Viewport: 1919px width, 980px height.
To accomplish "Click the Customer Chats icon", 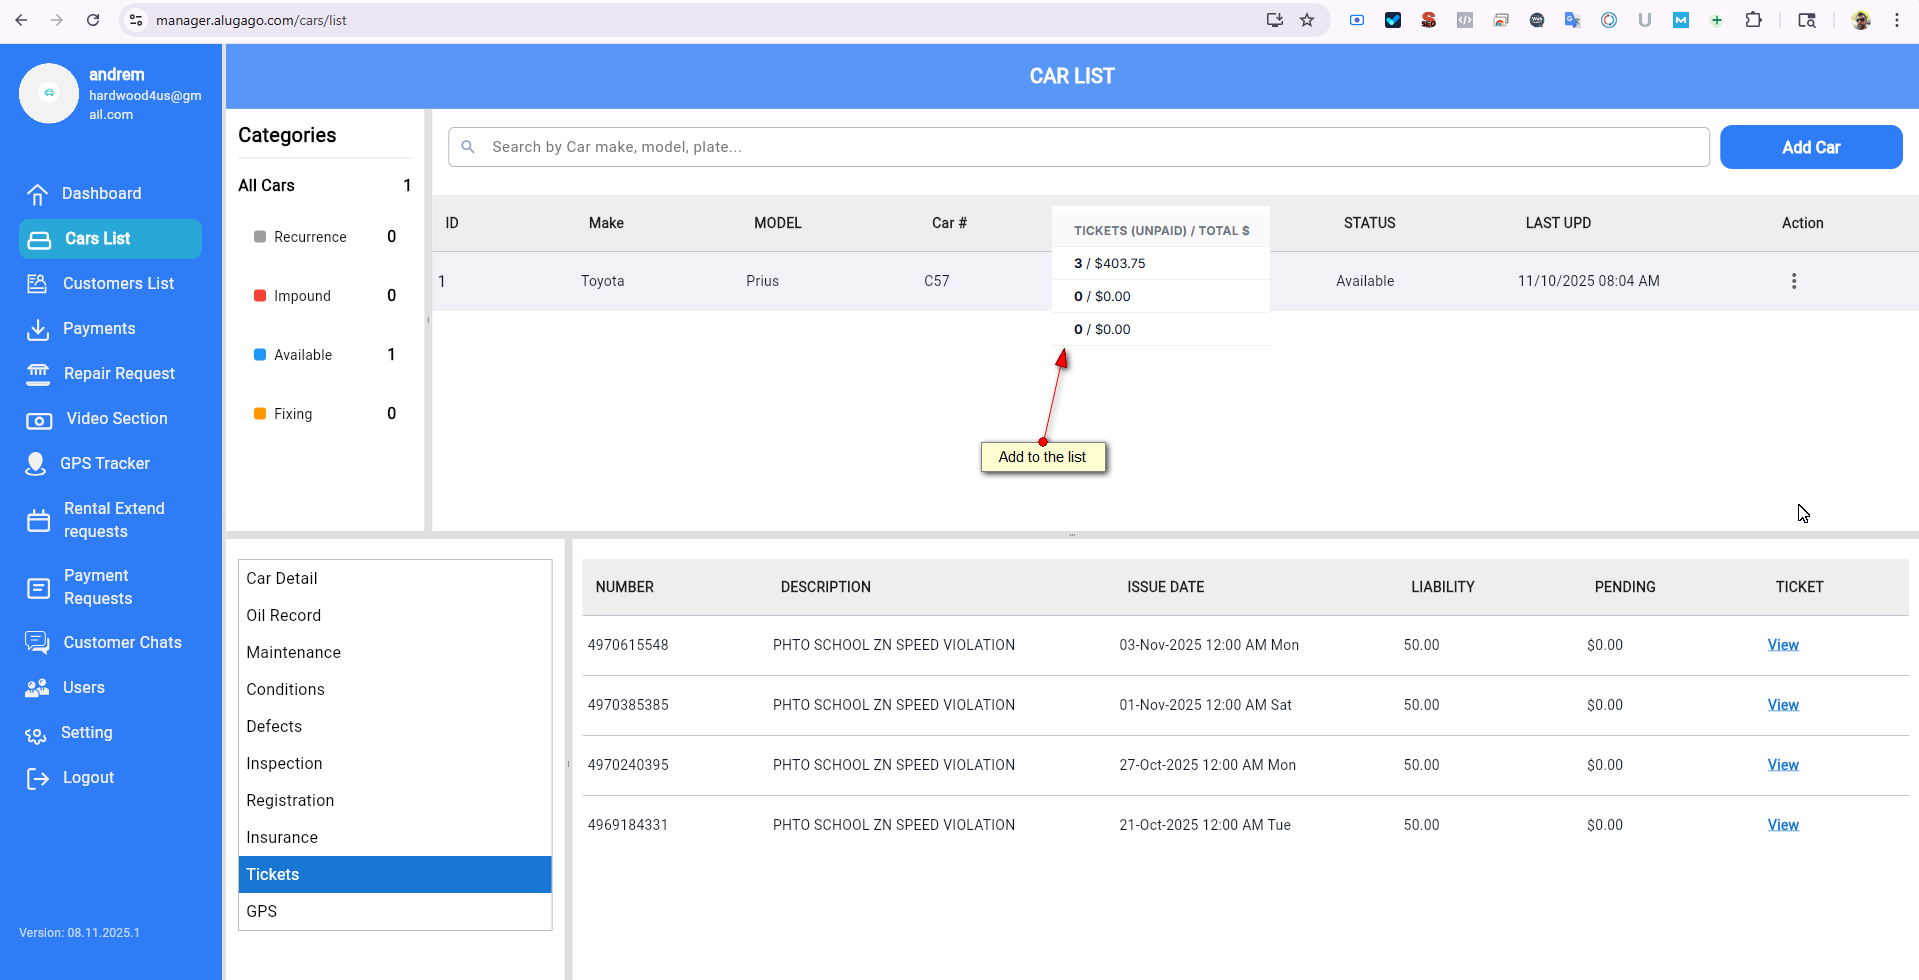I will (x=38, y=643).
